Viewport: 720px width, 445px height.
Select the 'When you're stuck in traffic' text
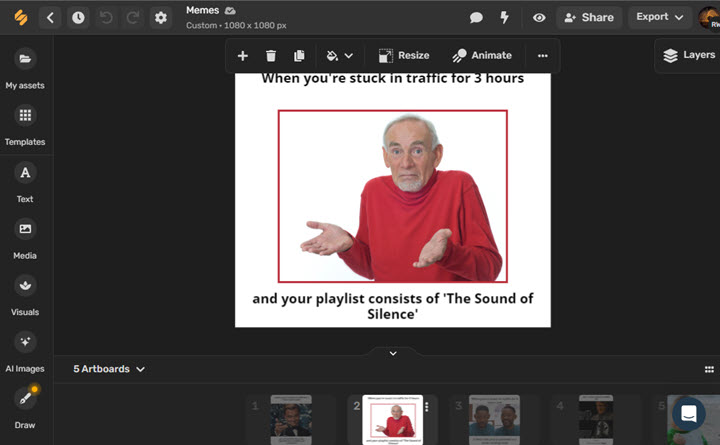(x=393, y=79)
